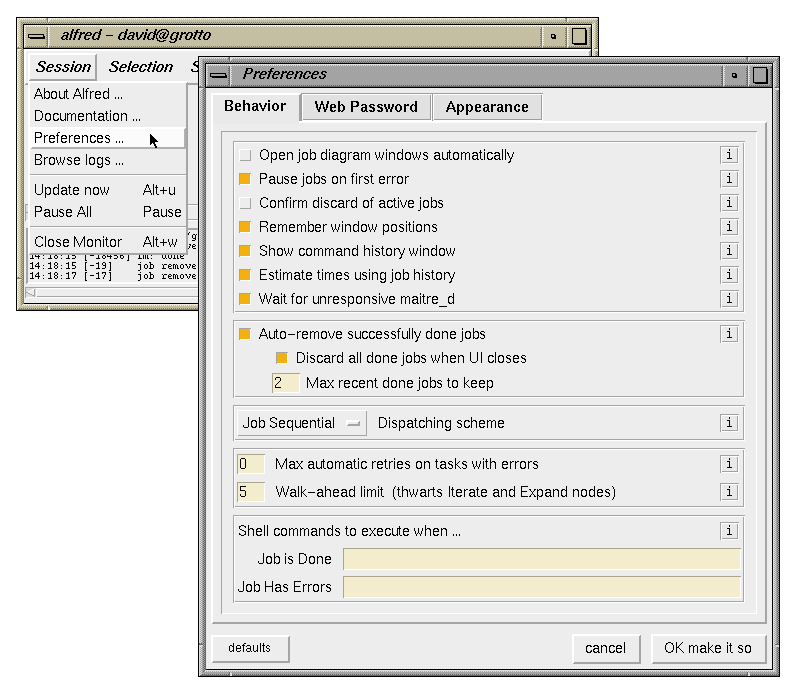Image resolution: width=800 pixels, height=696 pixels.
Task: Open the Preferences window menu button
Action: [218, 75]
